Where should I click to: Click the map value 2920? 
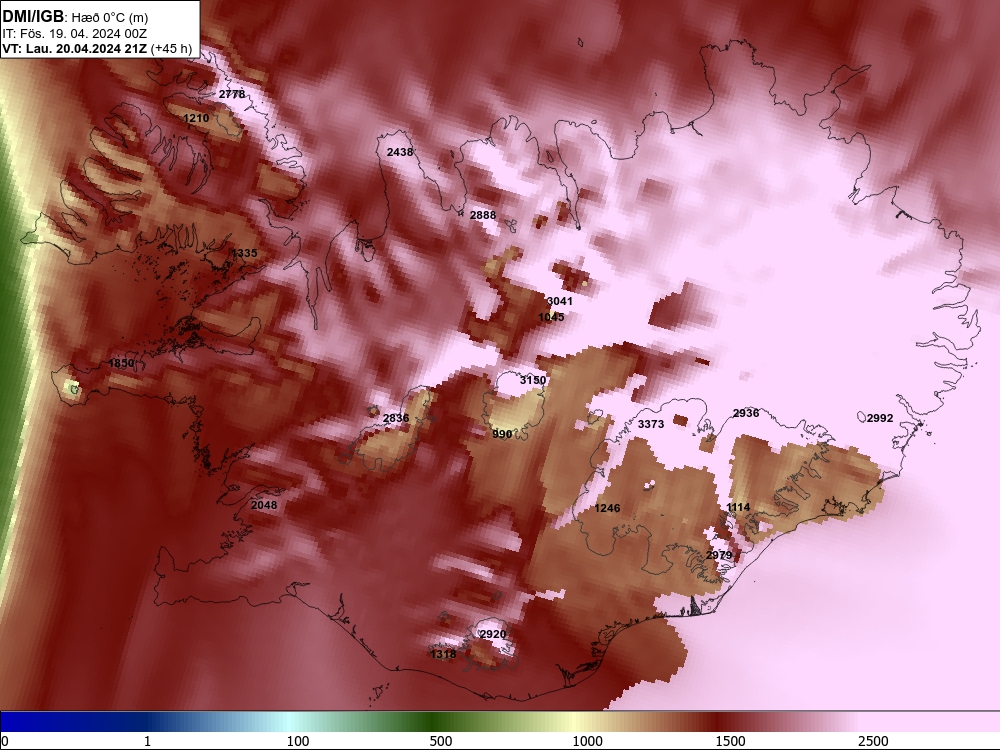[492, 635]
